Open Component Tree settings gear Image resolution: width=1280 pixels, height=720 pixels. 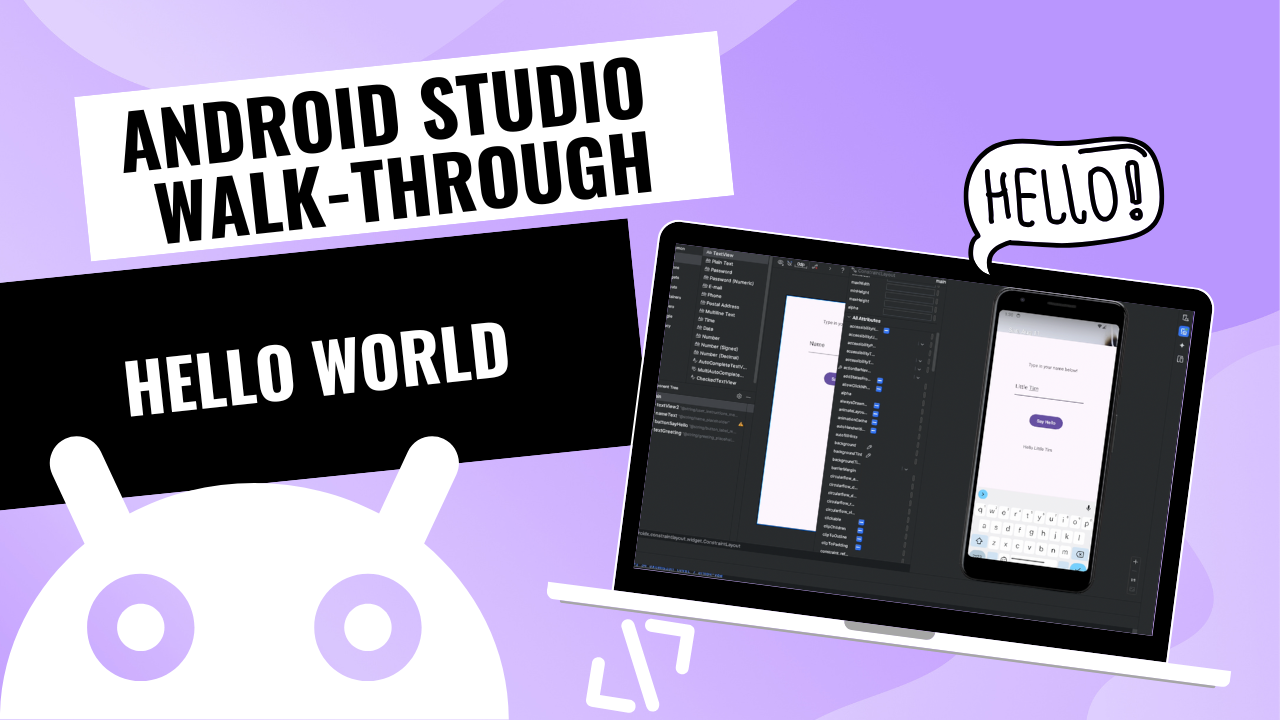pyautogui.click(x=738, y=396)
